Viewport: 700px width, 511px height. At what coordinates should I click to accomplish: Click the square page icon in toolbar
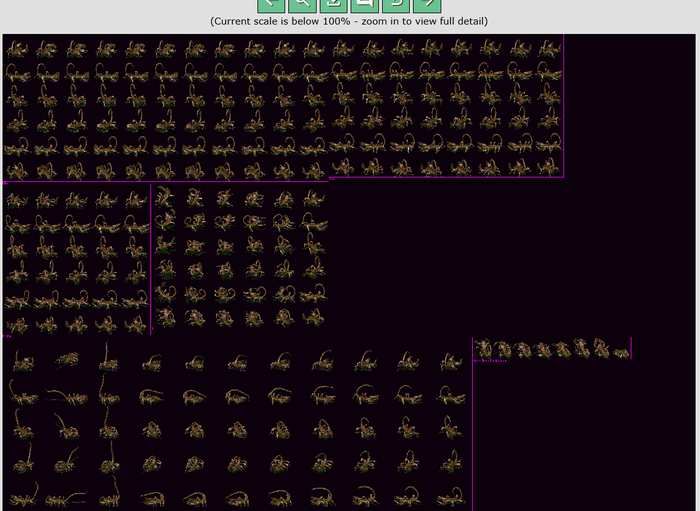[x=365, y=5]
